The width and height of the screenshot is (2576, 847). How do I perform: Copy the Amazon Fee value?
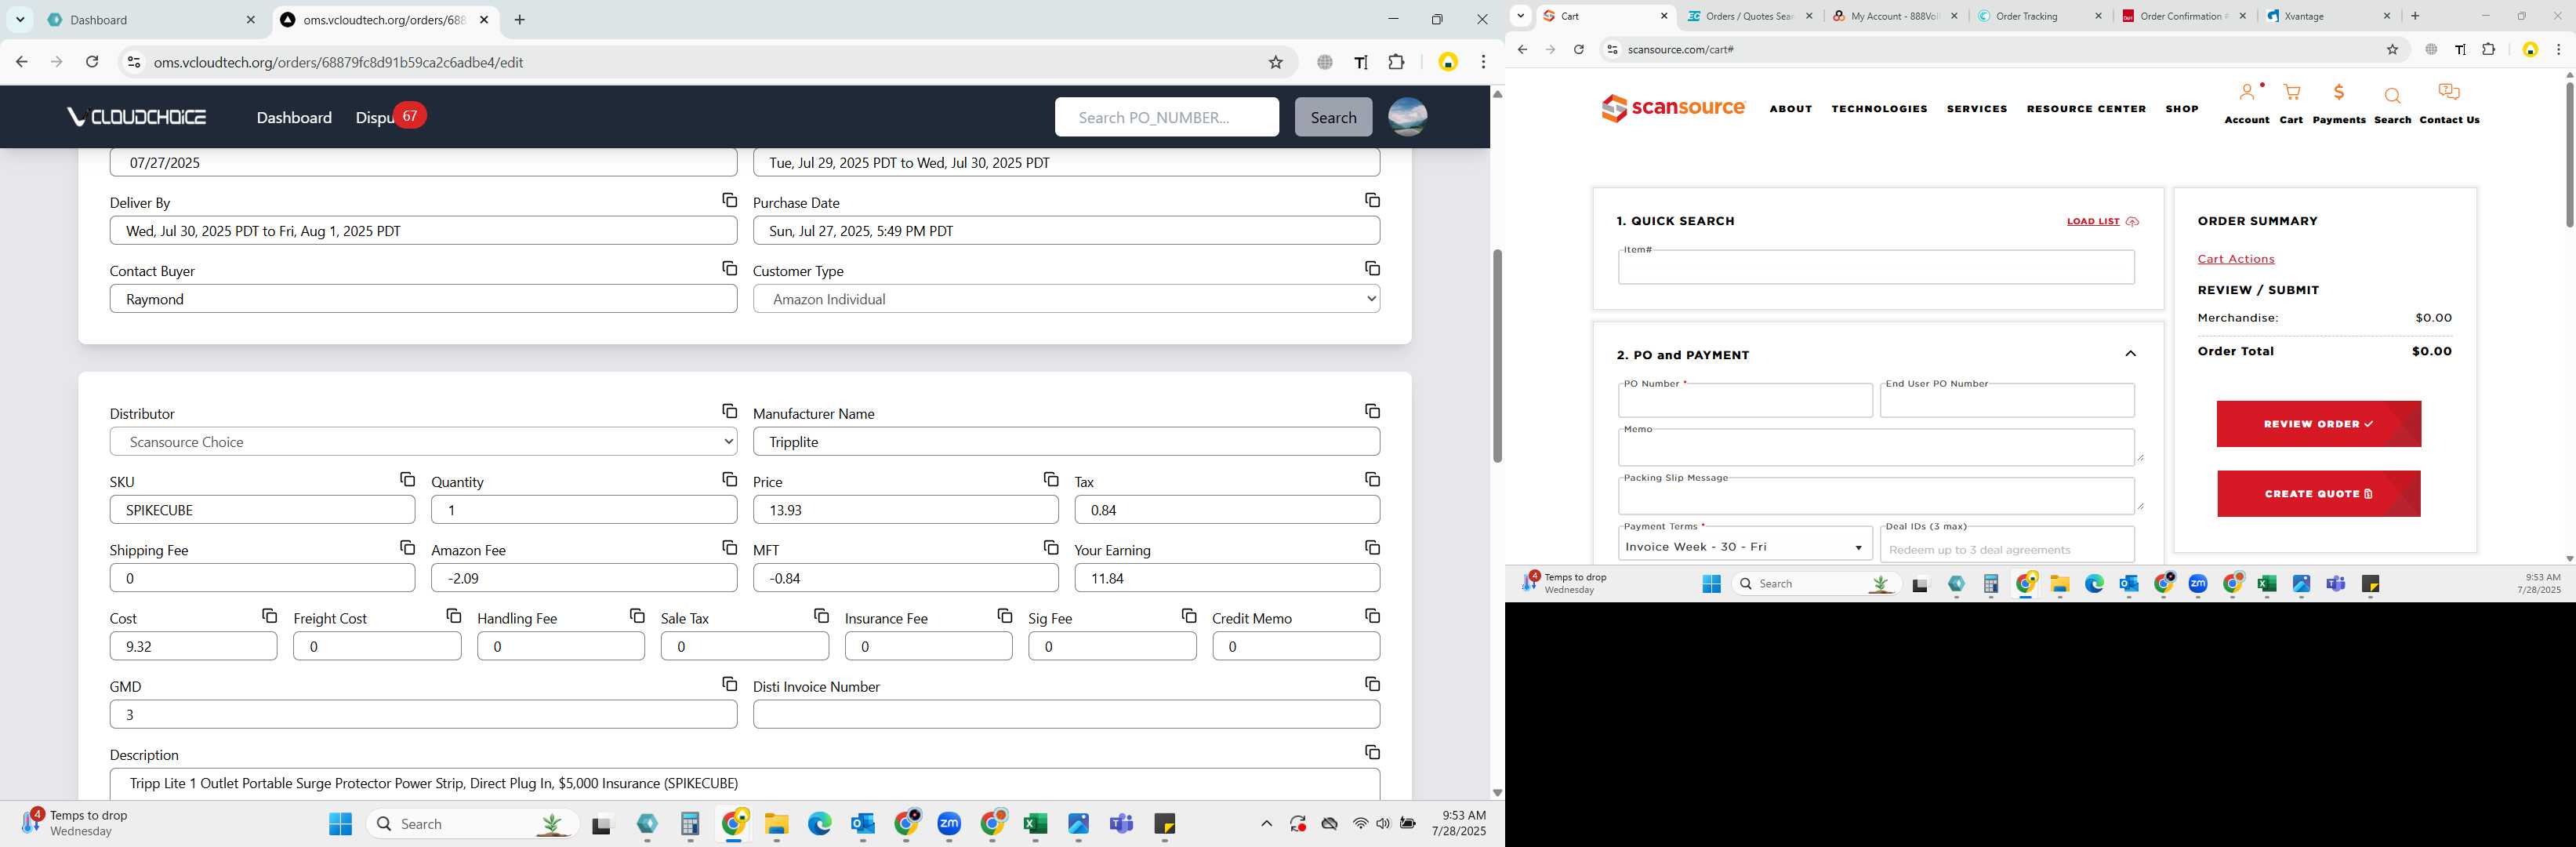[730, 548]
